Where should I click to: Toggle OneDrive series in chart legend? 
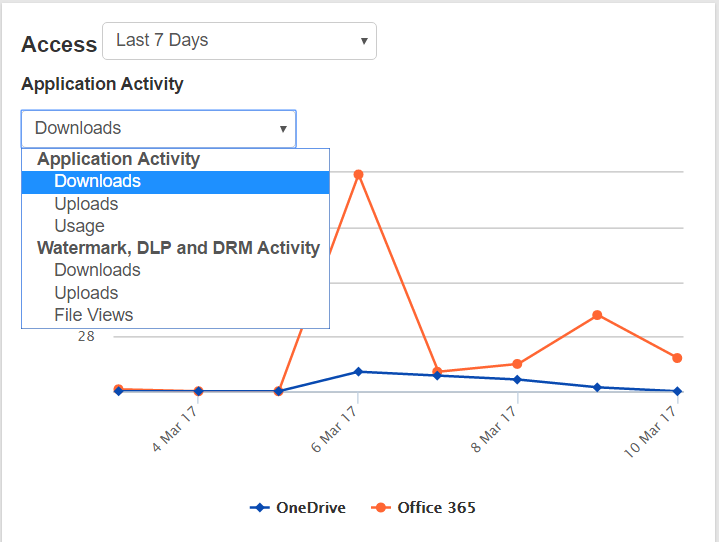click(x=298, y=508)
